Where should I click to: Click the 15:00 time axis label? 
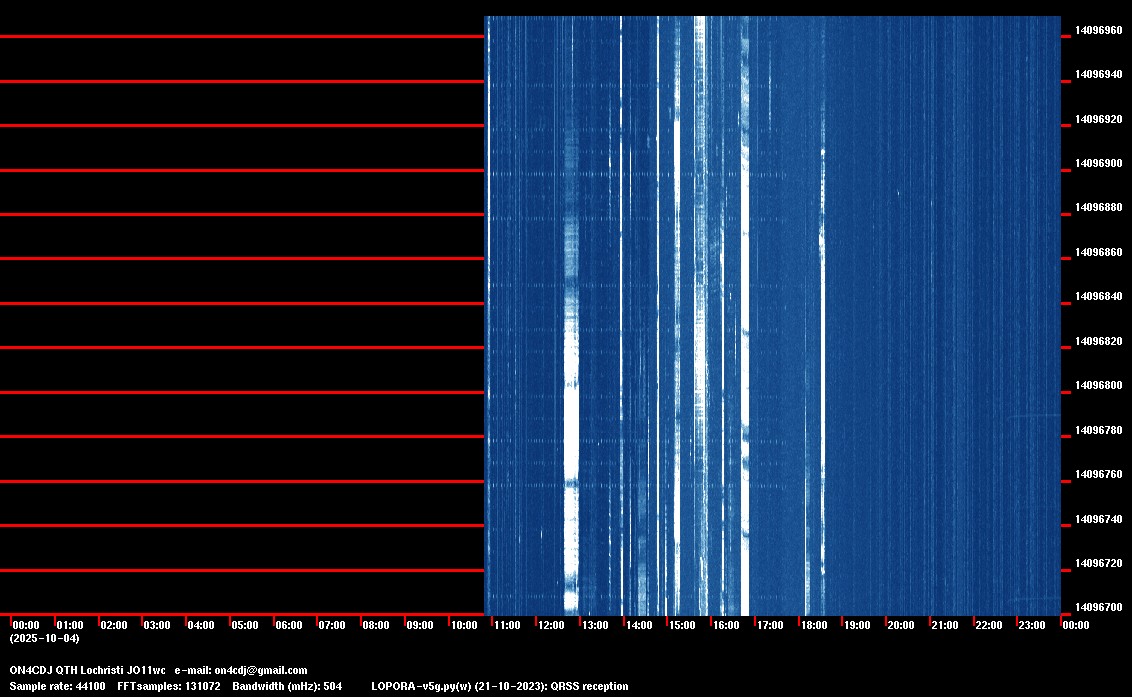[x=682, y=625]
